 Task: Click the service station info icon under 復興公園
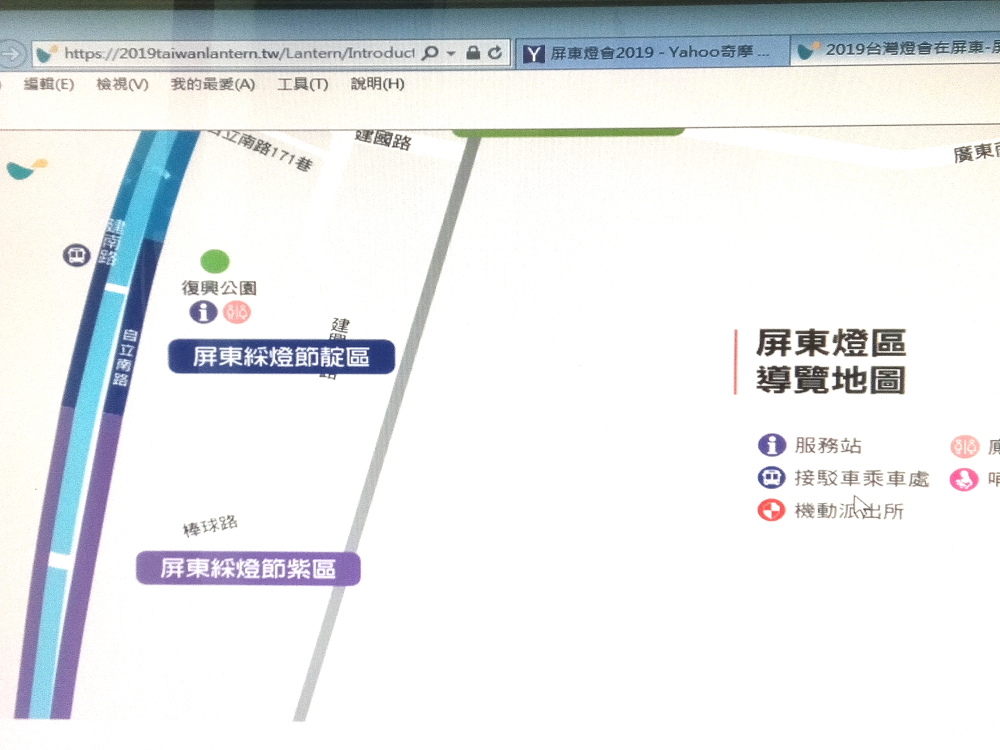click(x=203, y=312)
